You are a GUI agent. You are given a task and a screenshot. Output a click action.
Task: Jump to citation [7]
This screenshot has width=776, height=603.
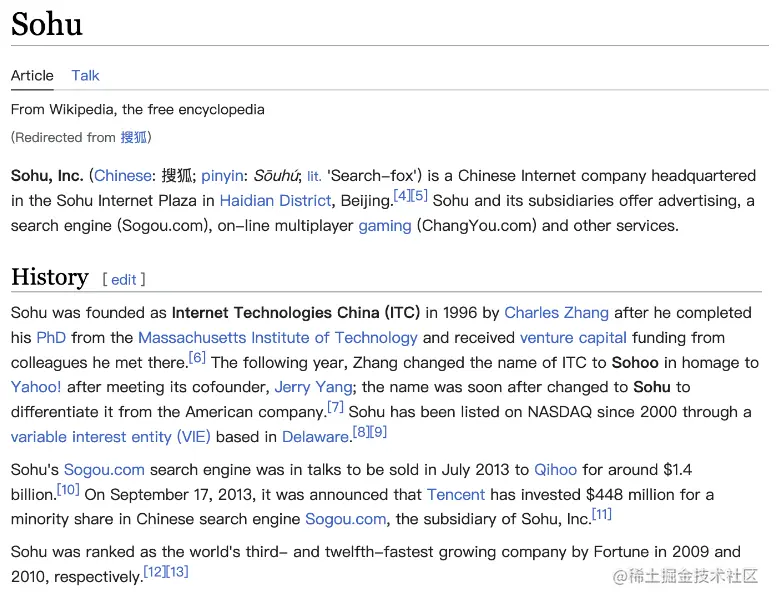click(x=335, y=407)
